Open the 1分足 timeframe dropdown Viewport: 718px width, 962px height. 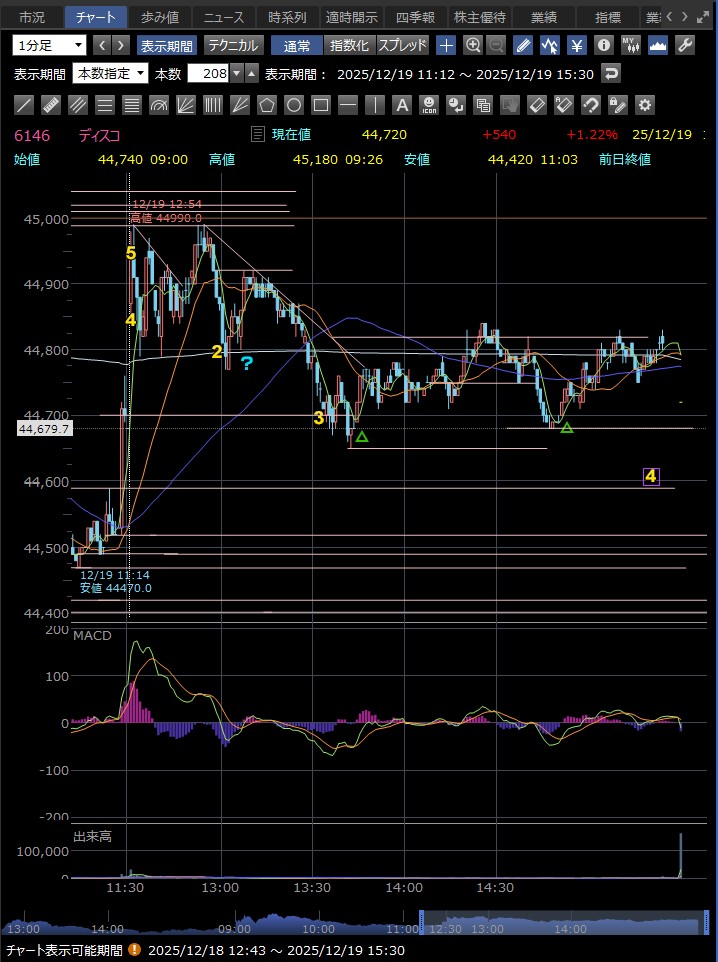tap(49, 45)
